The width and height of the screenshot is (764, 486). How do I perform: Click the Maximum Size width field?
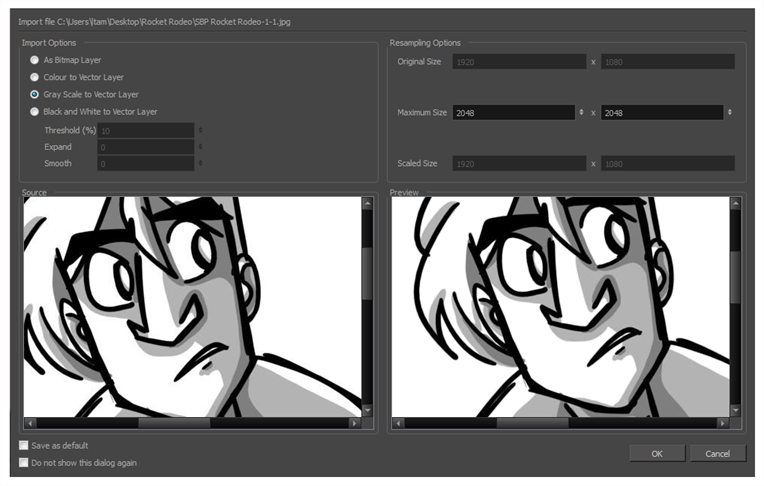coord(514,113)
